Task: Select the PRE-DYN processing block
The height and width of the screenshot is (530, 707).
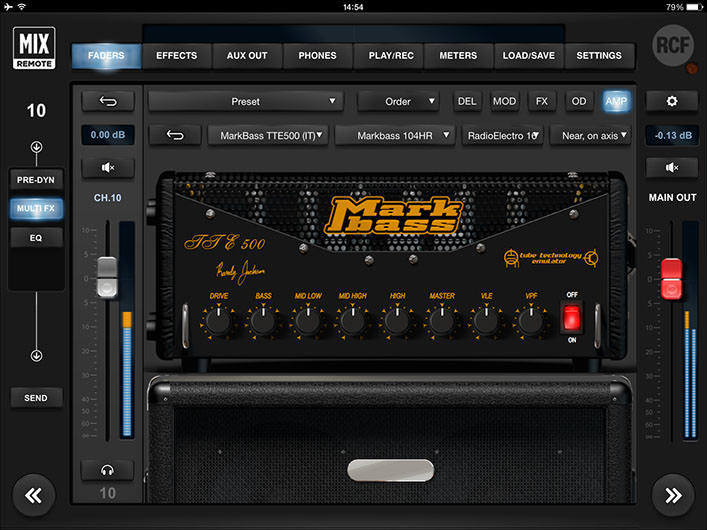Action: (x=36, y=179)
